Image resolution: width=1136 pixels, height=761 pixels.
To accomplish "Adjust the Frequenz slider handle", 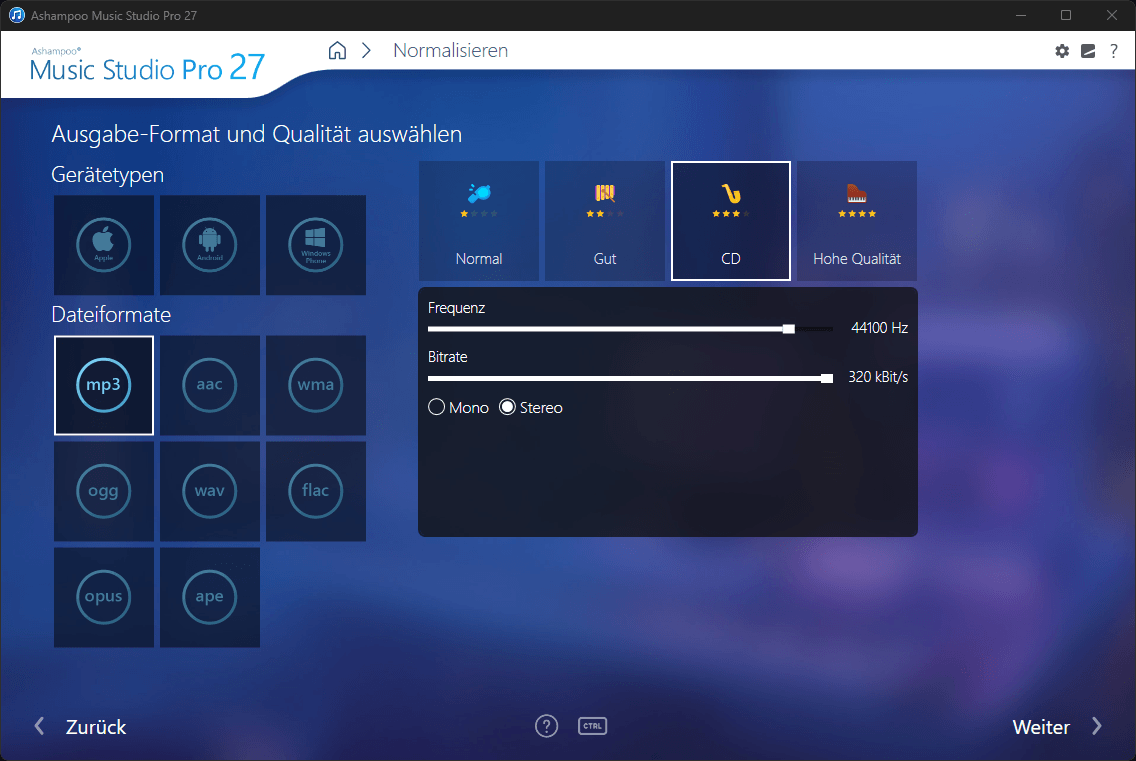I will (789, 329).
